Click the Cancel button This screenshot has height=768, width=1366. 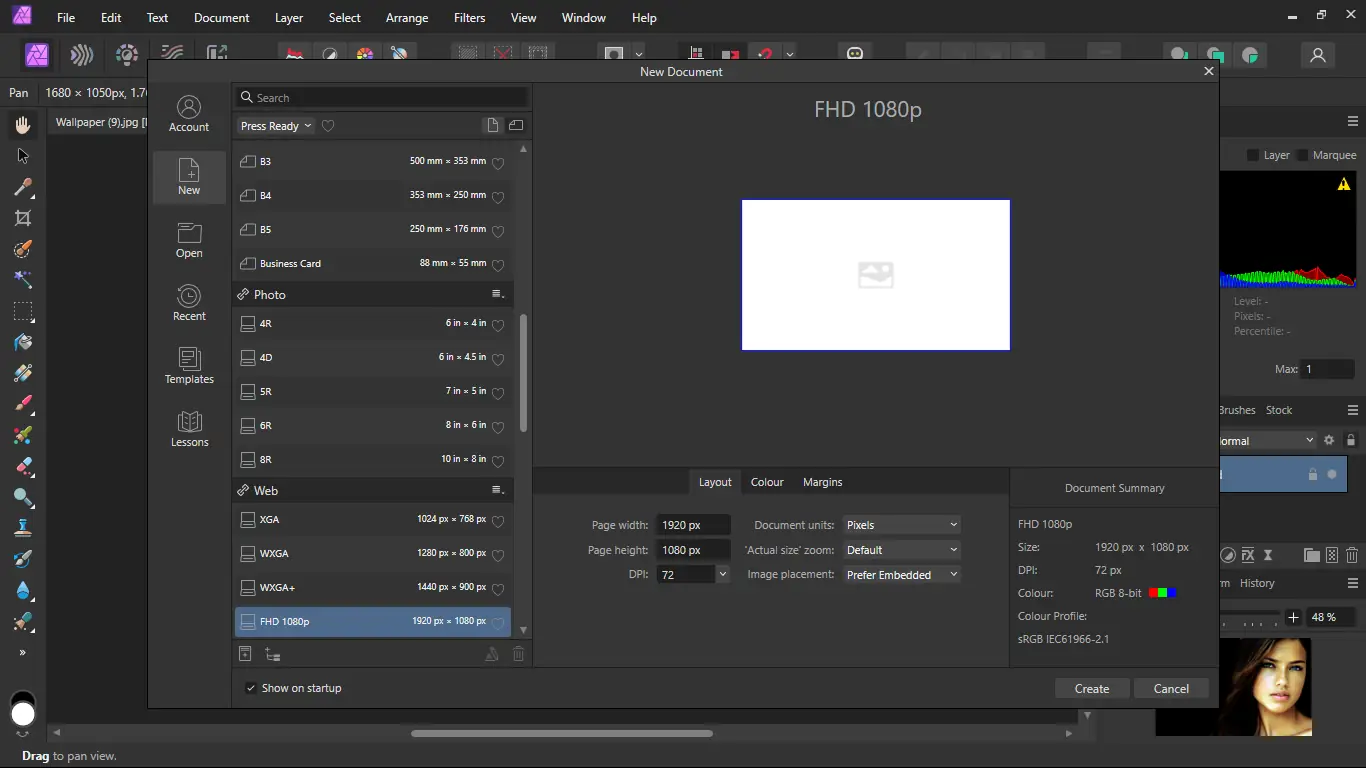pos(1171,688)
